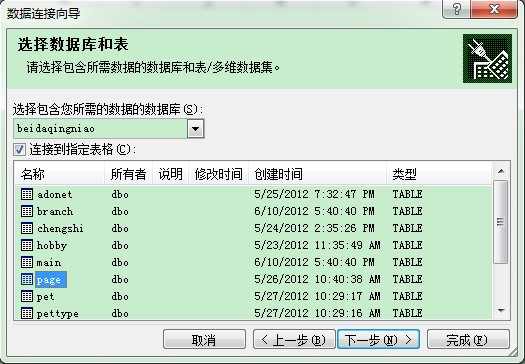This screenshot has height=364, width=525.
Task: Click dbo owner in adonet row
Action: 120,195
